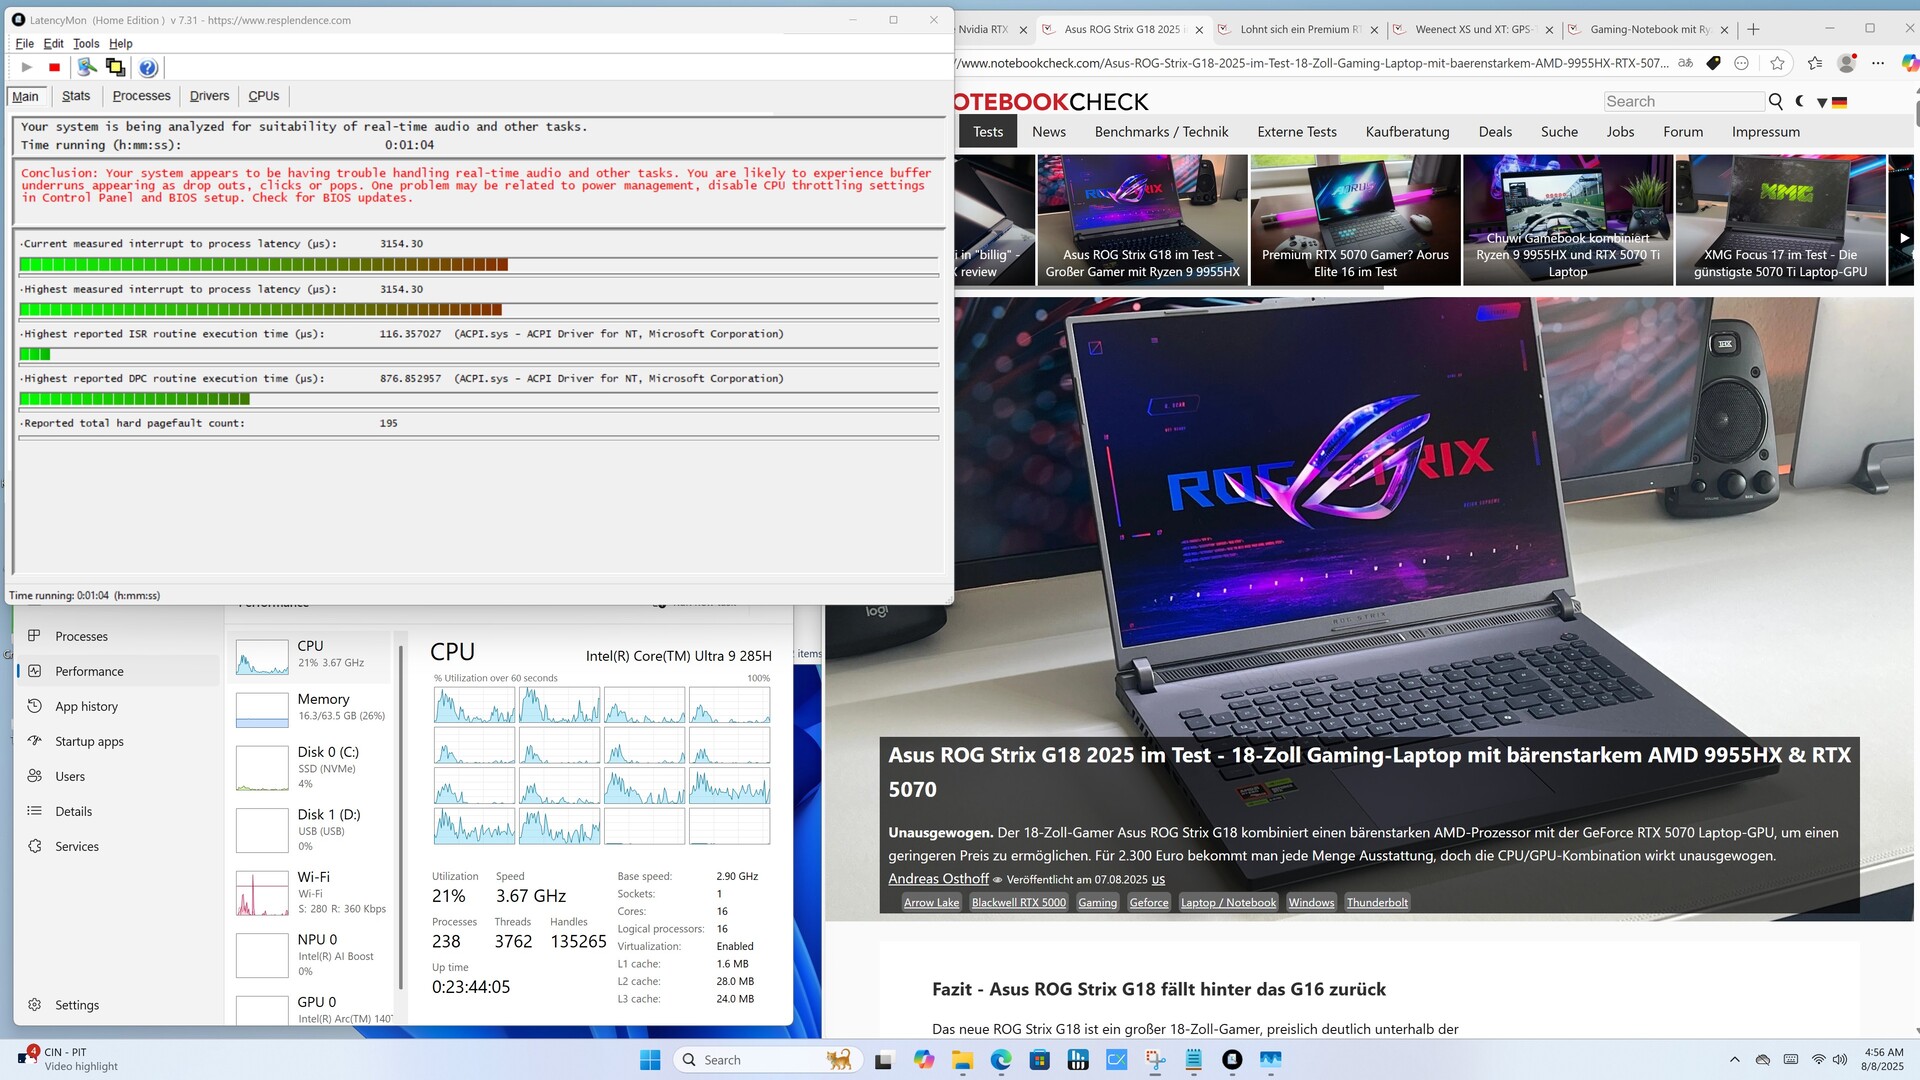Viewport: 1920px width, 1080px height.
Task: Select the CPU performance item
Action: [311, 655]
